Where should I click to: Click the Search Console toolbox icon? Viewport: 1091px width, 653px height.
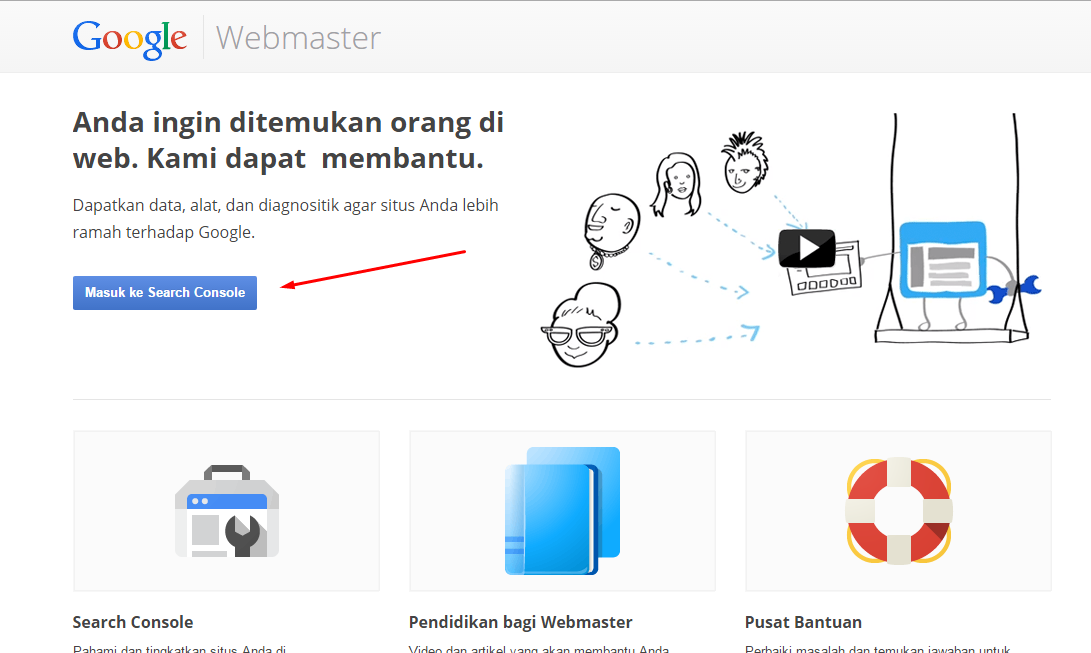coord(227,511)
